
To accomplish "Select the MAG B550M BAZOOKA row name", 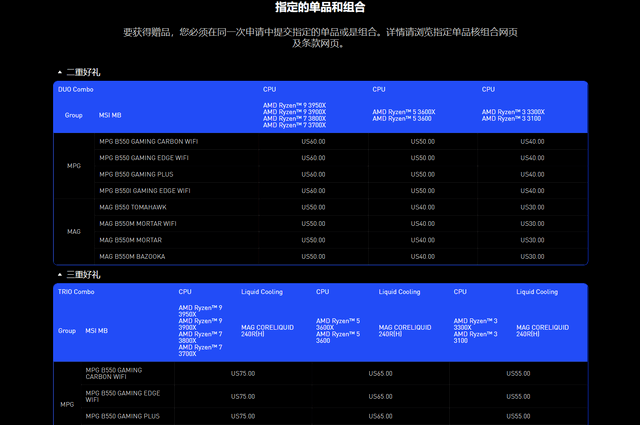I will tap(132, 257).
